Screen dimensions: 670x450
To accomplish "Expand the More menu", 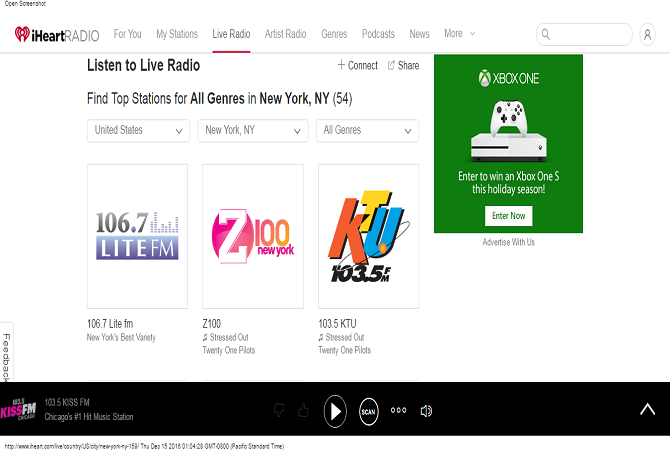I will pos(460,33).
